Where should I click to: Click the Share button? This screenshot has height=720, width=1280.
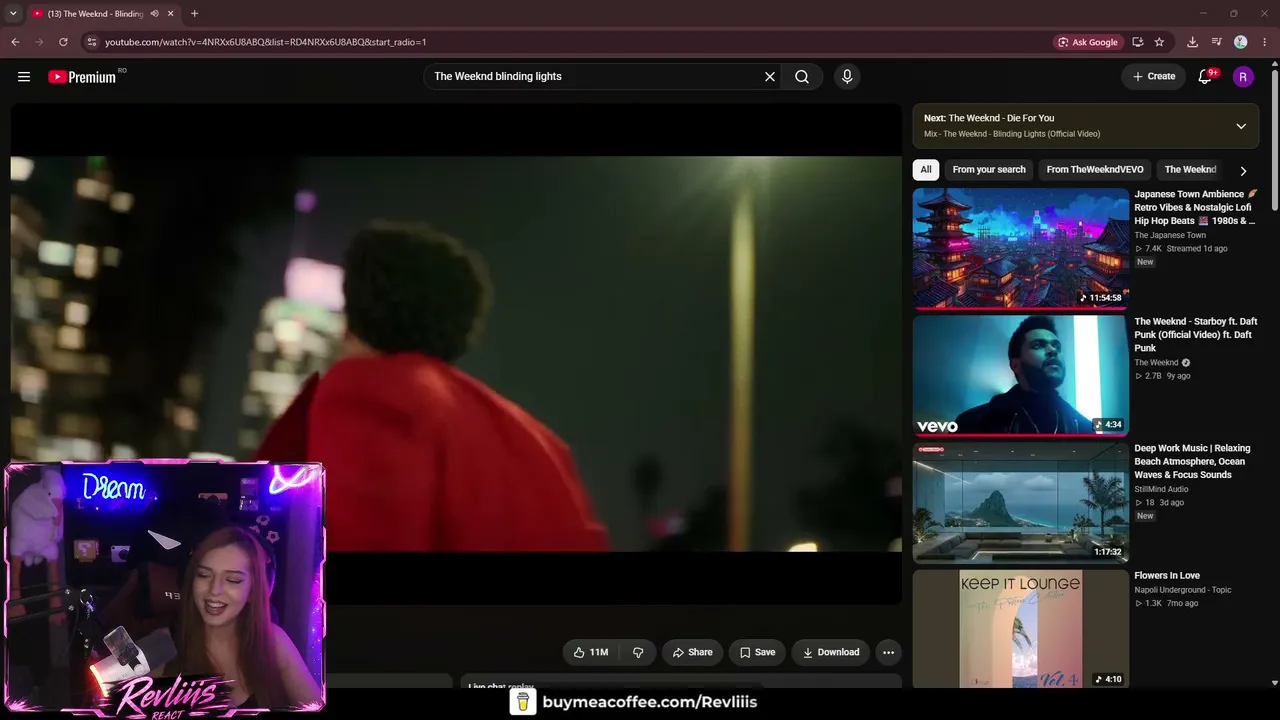click(692, 652)
